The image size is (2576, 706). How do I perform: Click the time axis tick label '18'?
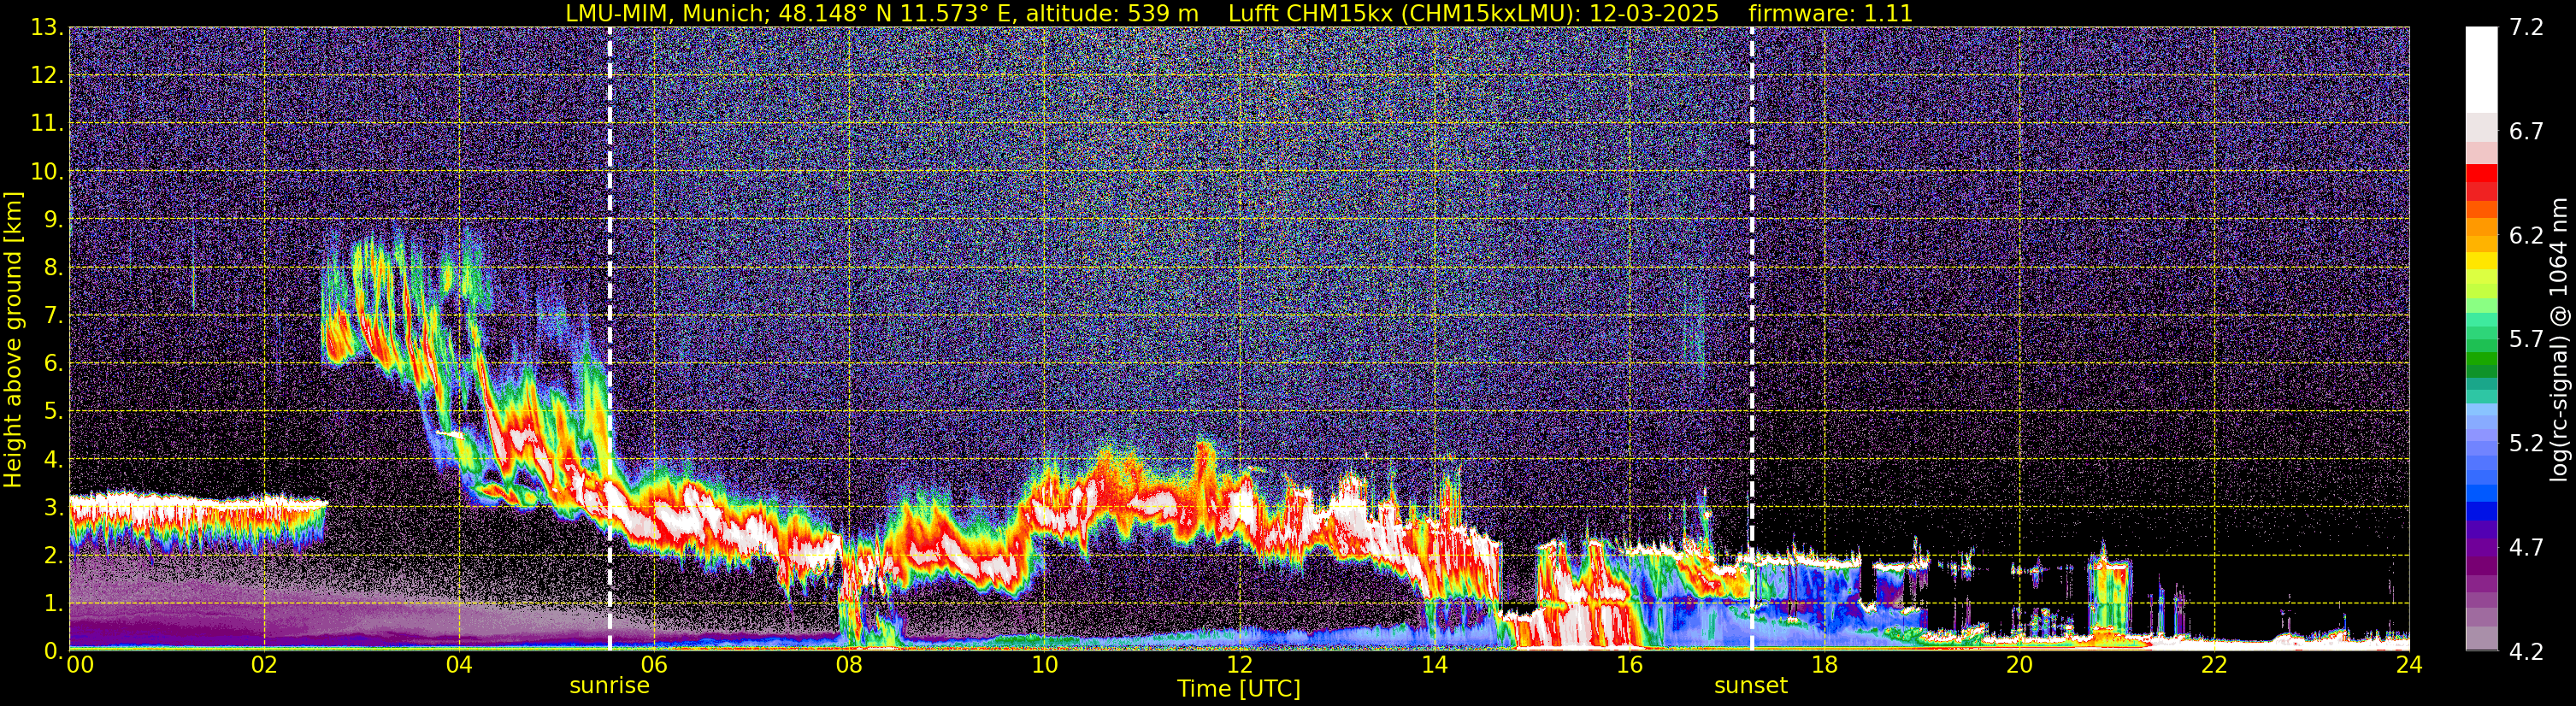click(x=1824, y=665)
